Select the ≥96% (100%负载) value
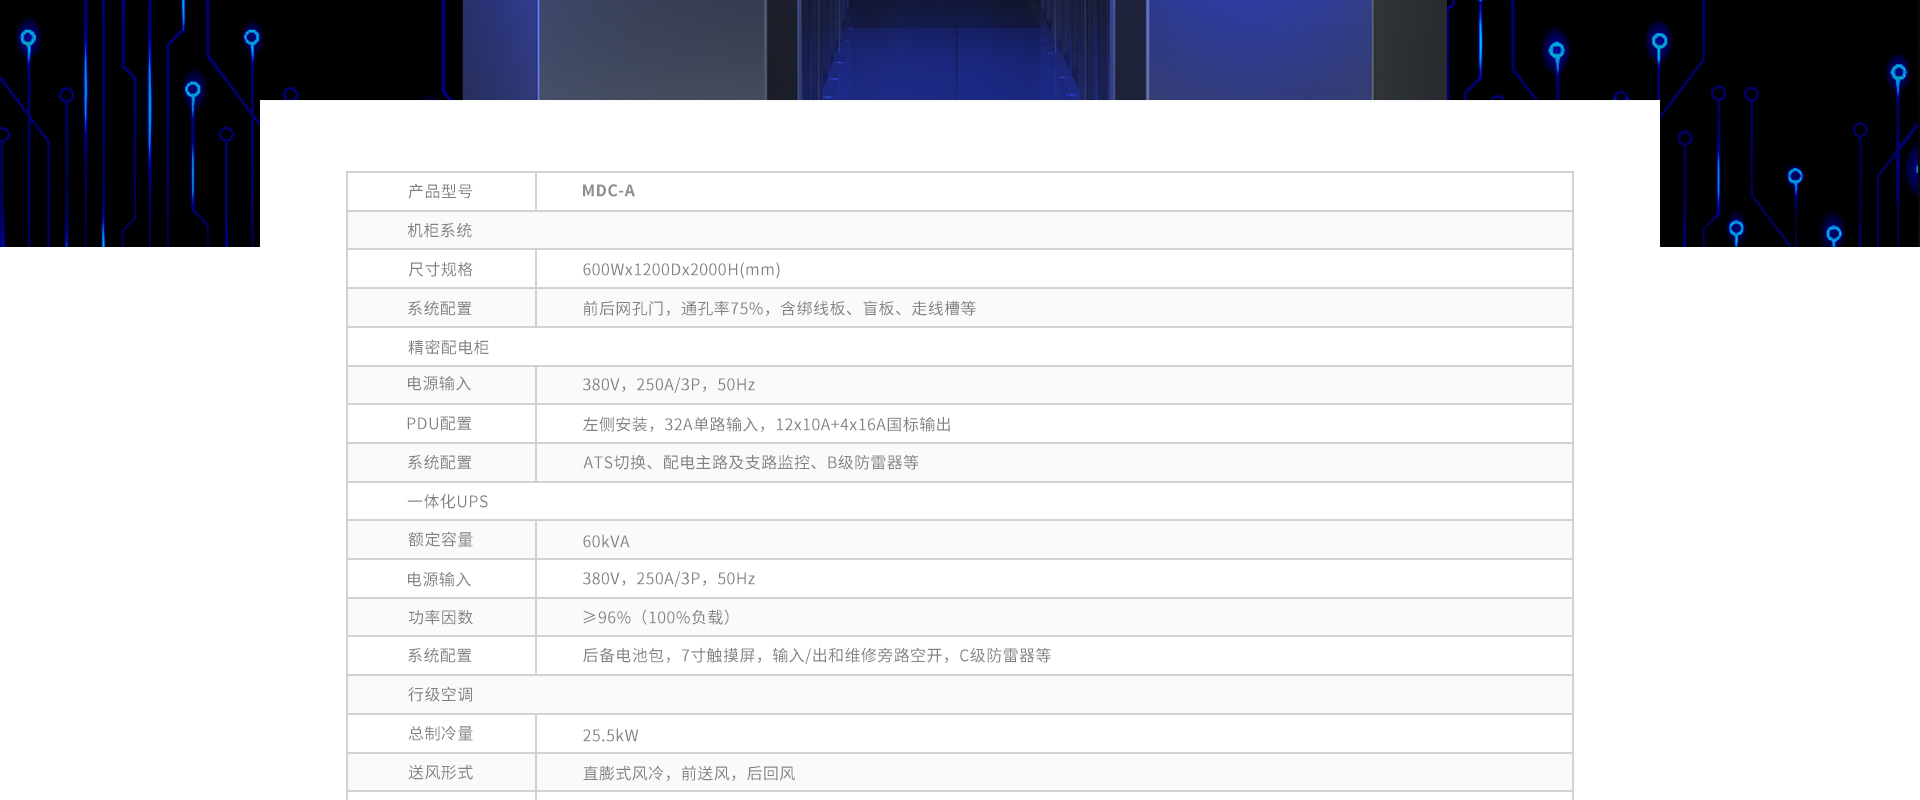Image resolution: width=1920 pixels, height=800 pixels. (x=656, y=617)
